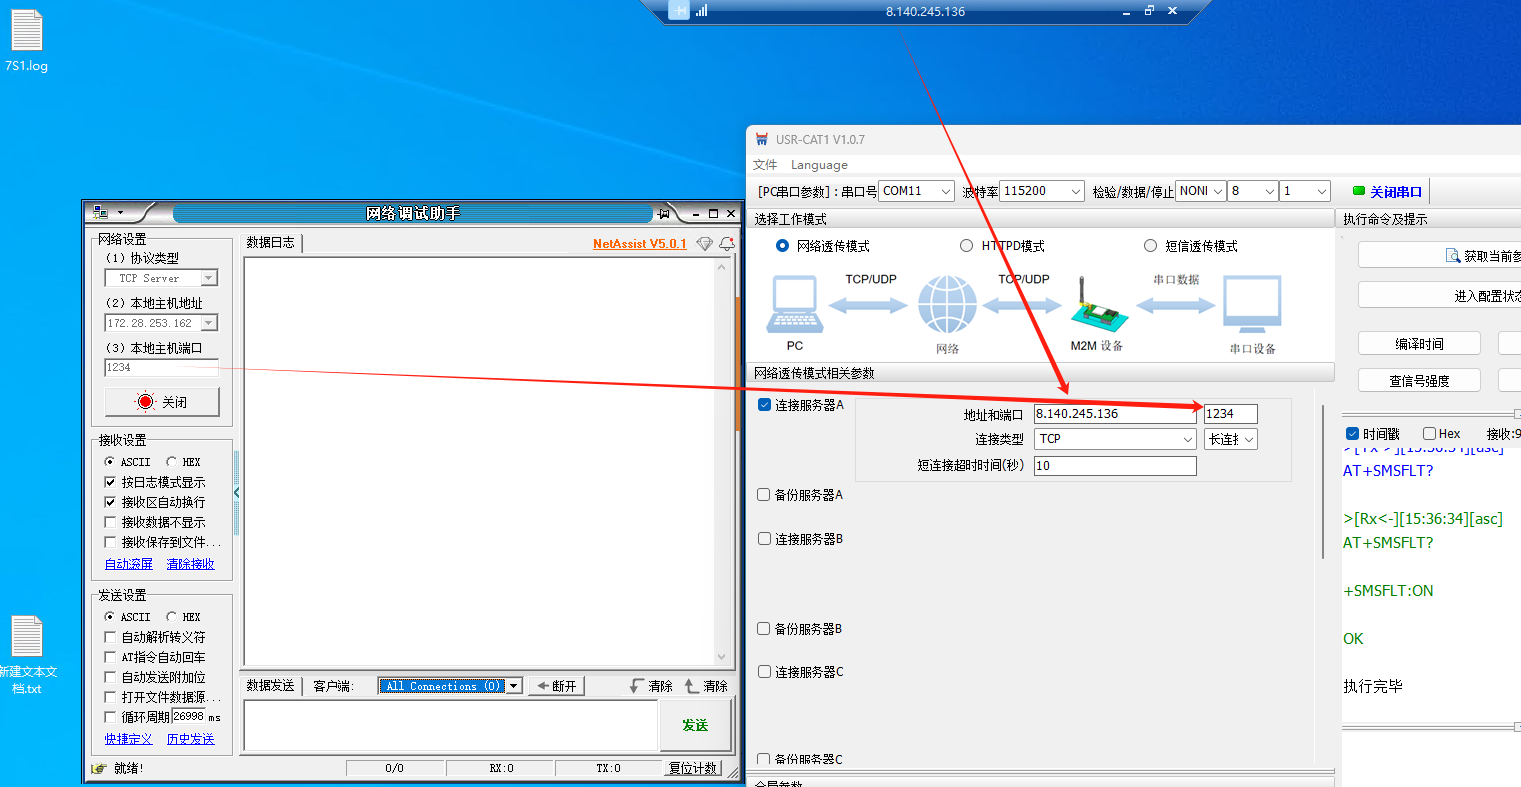Screen dimensions: 1521x787
Task: Open NetAssist system menu icon in title bar
Action: [100, 213]
